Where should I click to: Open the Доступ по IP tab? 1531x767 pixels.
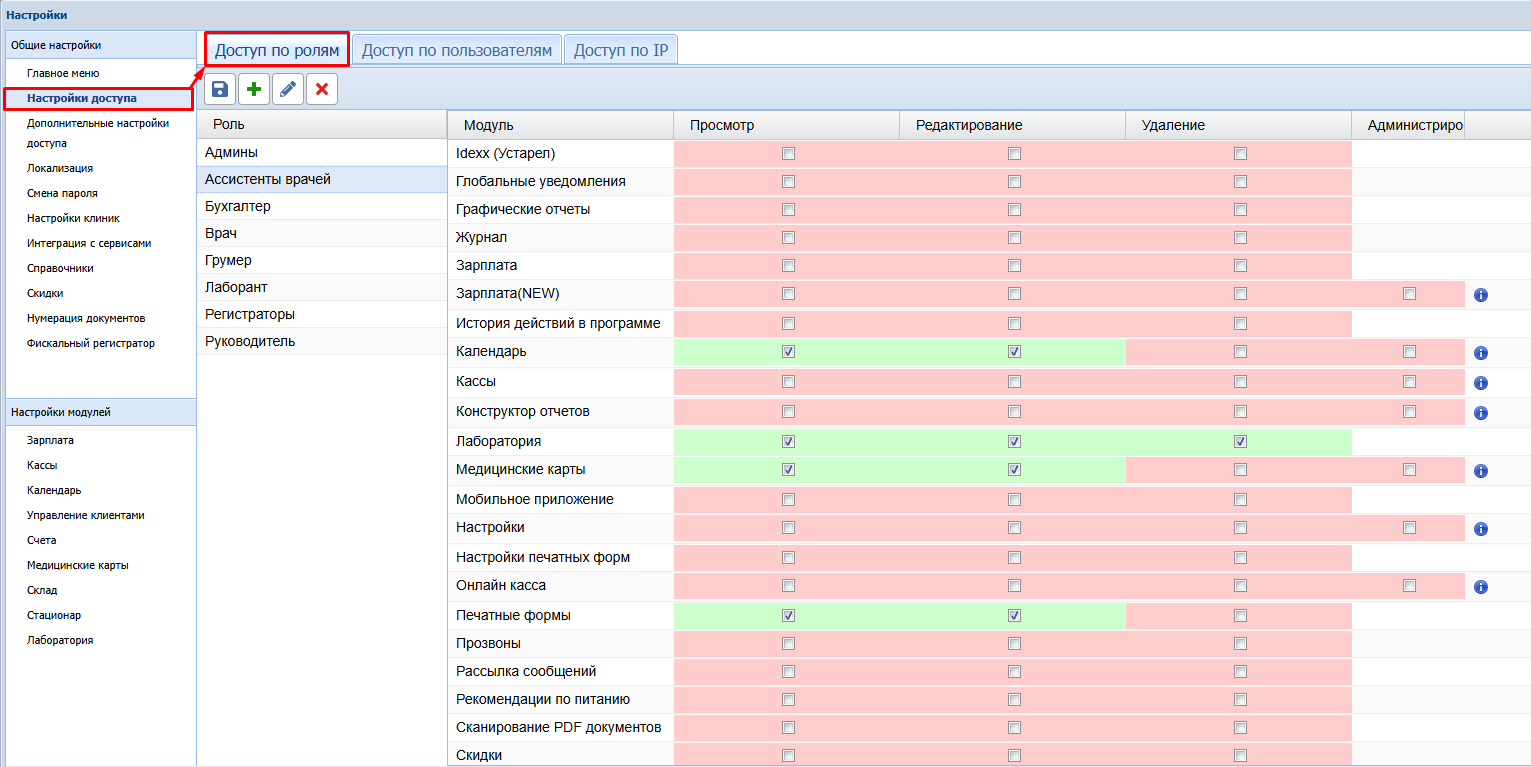click(620, 50)
